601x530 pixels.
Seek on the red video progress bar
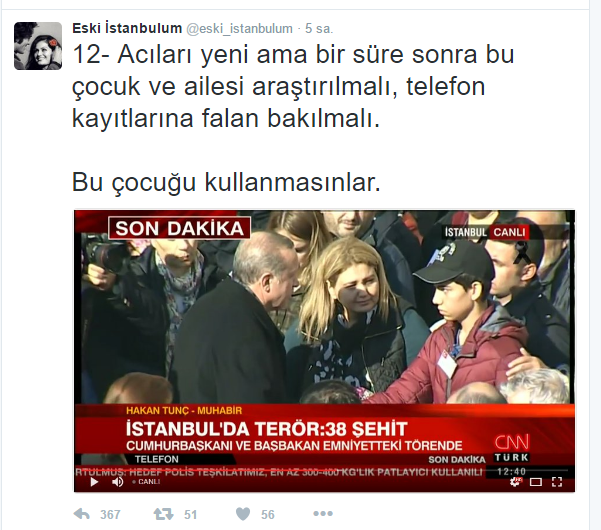point(324,469)
